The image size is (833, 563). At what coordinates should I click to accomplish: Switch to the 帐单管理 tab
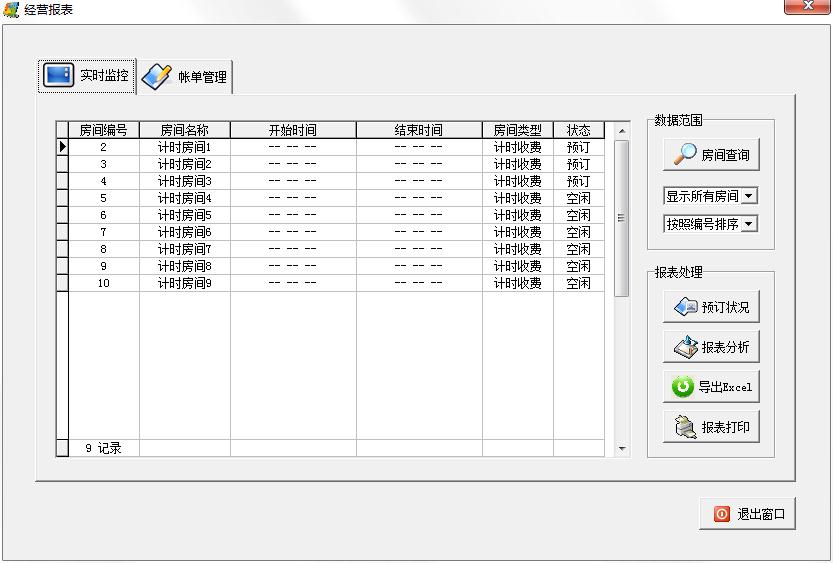[x=185, y=77]
